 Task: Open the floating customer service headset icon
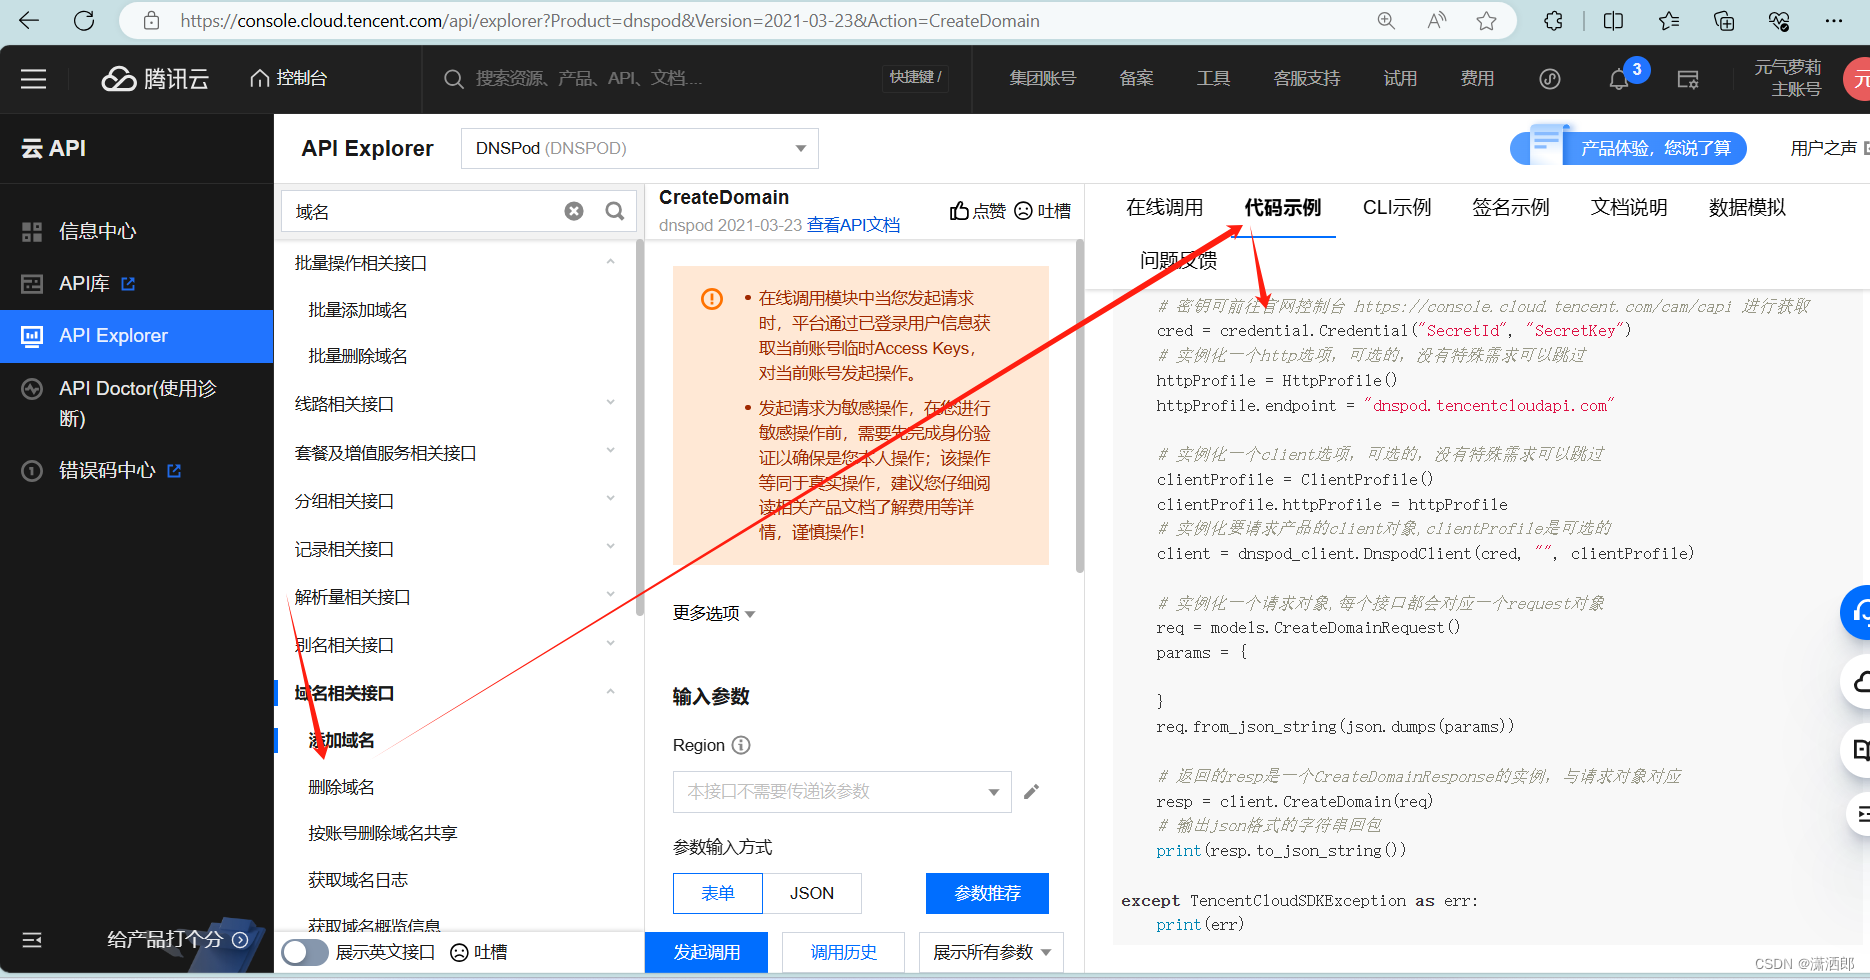click(x=1857, y=612)
